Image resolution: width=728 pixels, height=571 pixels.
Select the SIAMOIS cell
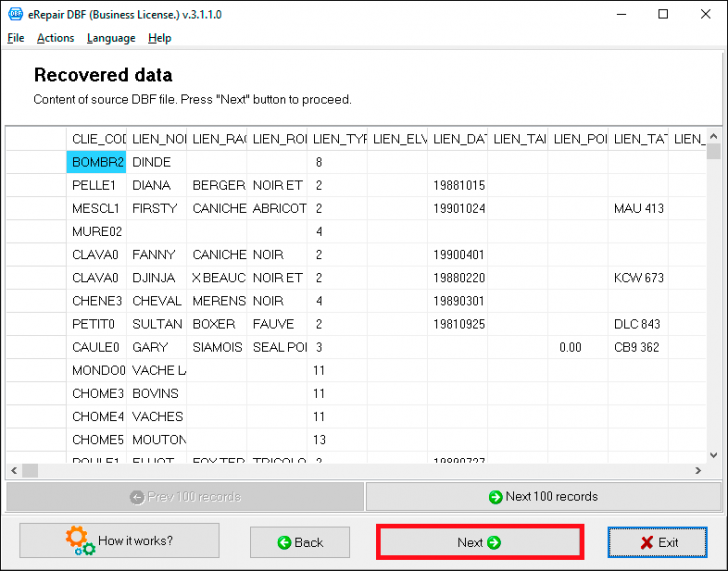point(217,347)
